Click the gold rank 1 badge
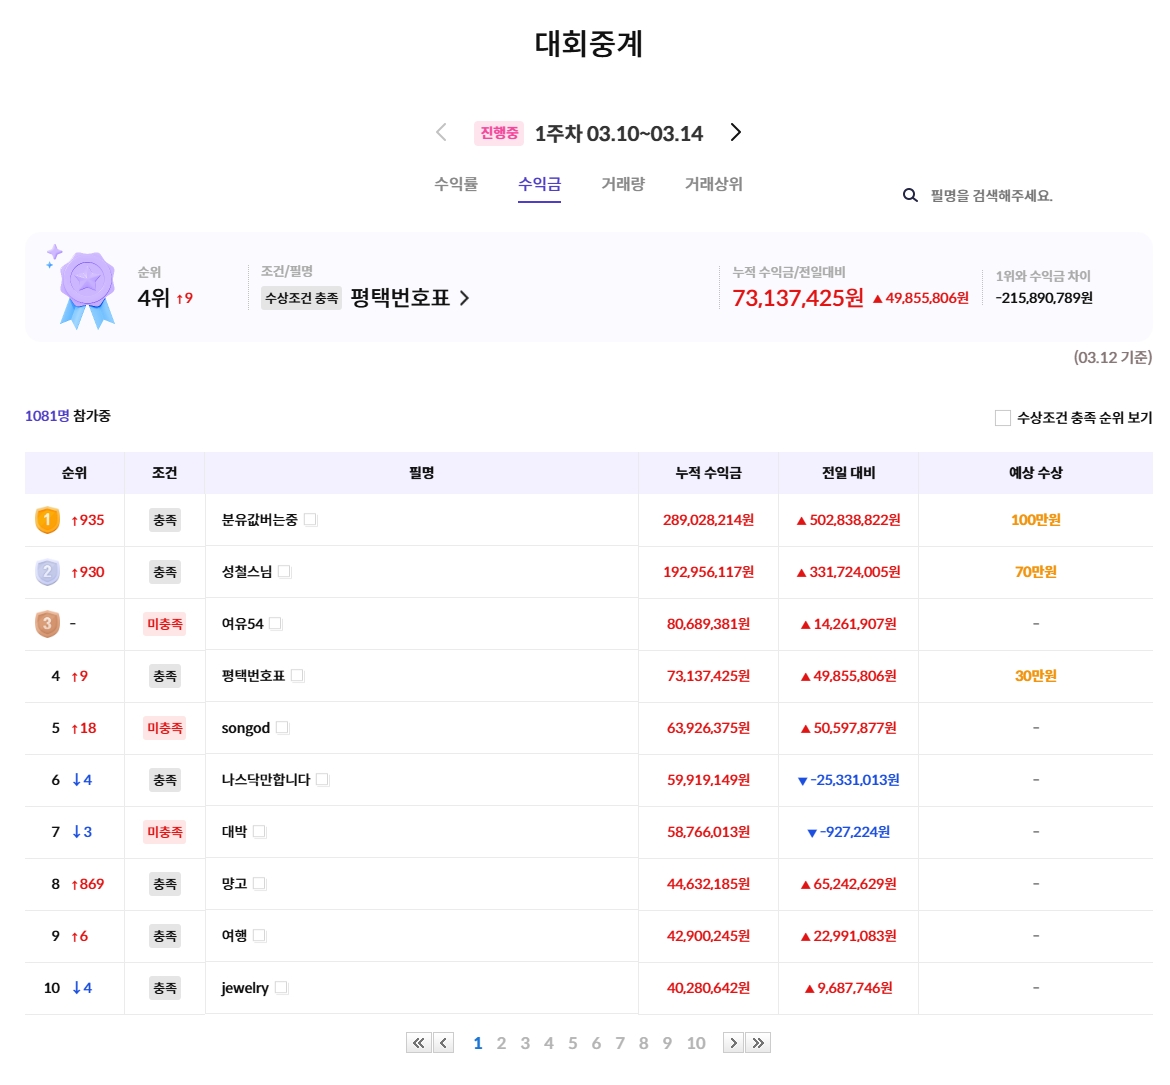The width and height of the screenshot is (1170, 1085). point(47,520)
